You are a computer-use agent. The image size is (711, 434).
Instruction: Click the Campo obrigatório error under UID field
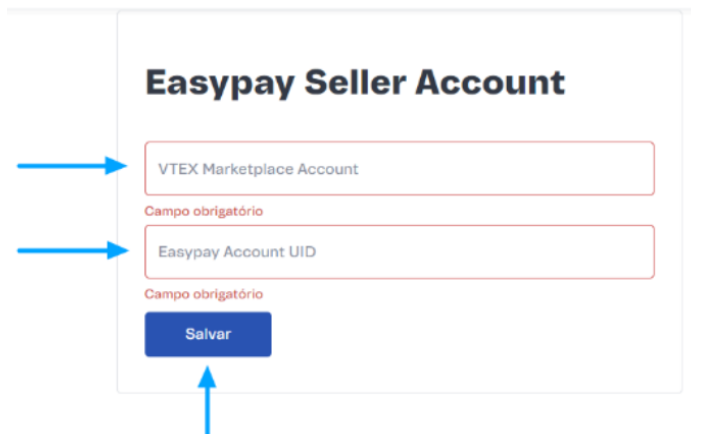pyautogui.click(x=204, y=294)
